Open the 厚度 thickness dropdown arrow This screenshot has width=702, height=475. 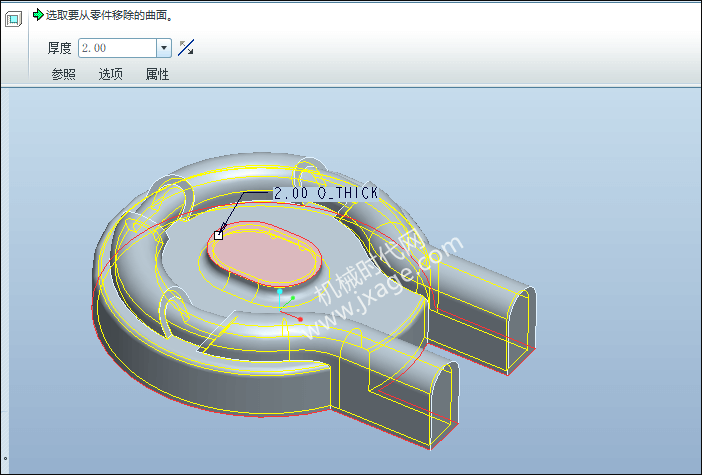pyautogui.click(x=164, y=48)
